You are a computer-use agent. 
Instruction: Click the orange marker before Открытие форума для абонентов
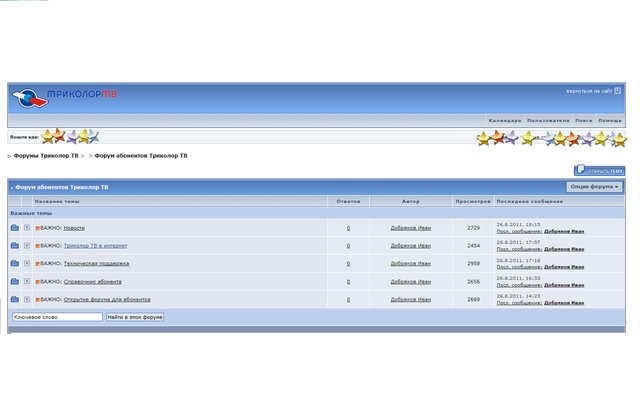38,300
